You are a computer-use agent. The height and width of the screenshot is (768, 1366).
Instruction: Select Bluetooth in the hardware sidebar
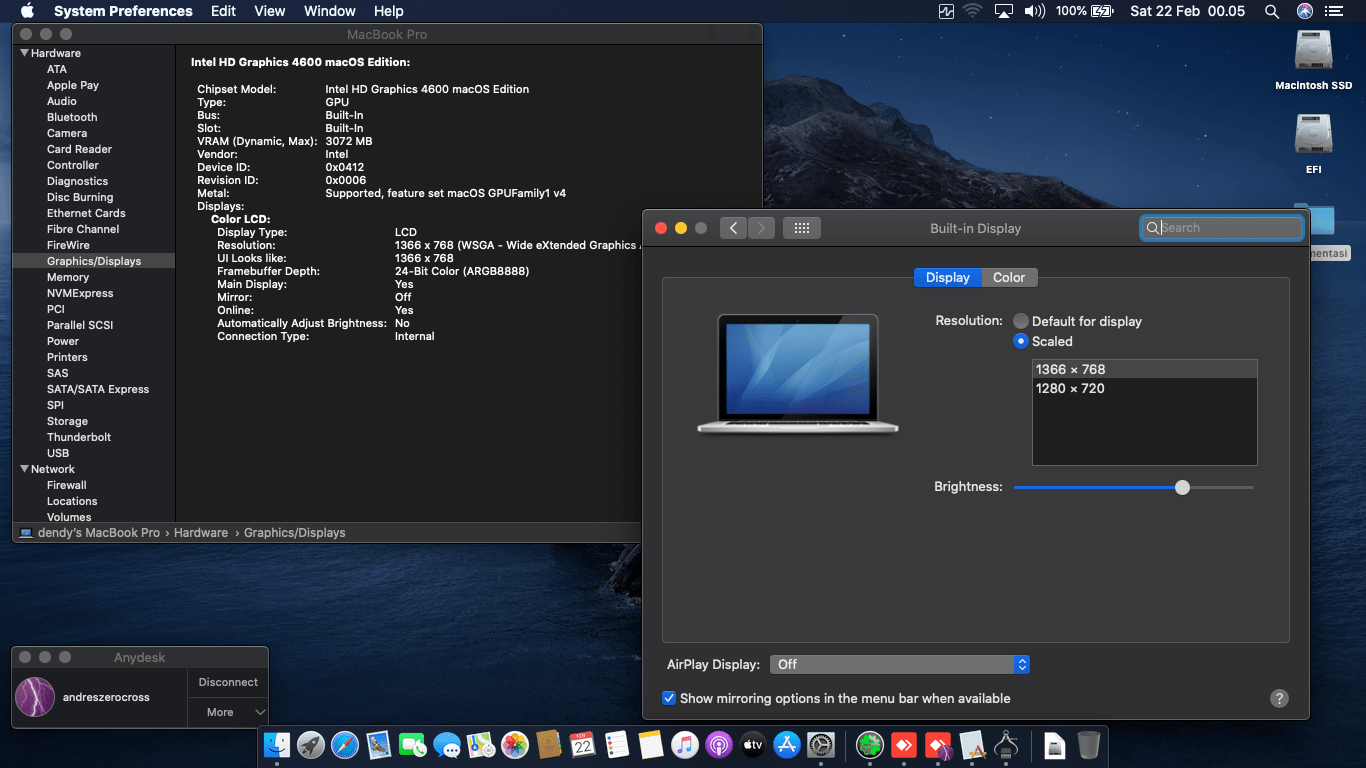pos(72,117)
